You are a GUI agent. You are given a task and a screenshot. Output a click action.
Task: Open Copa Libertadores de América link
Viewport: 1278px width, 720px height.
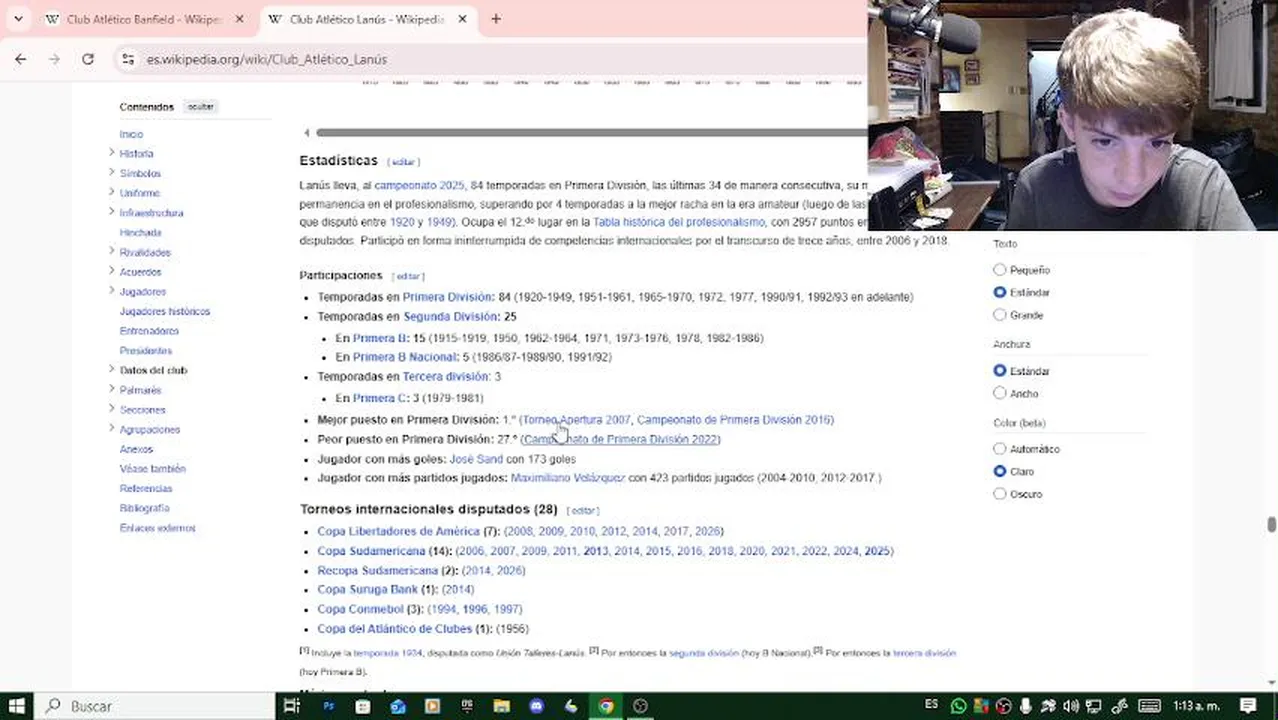[x=398, y=531]
